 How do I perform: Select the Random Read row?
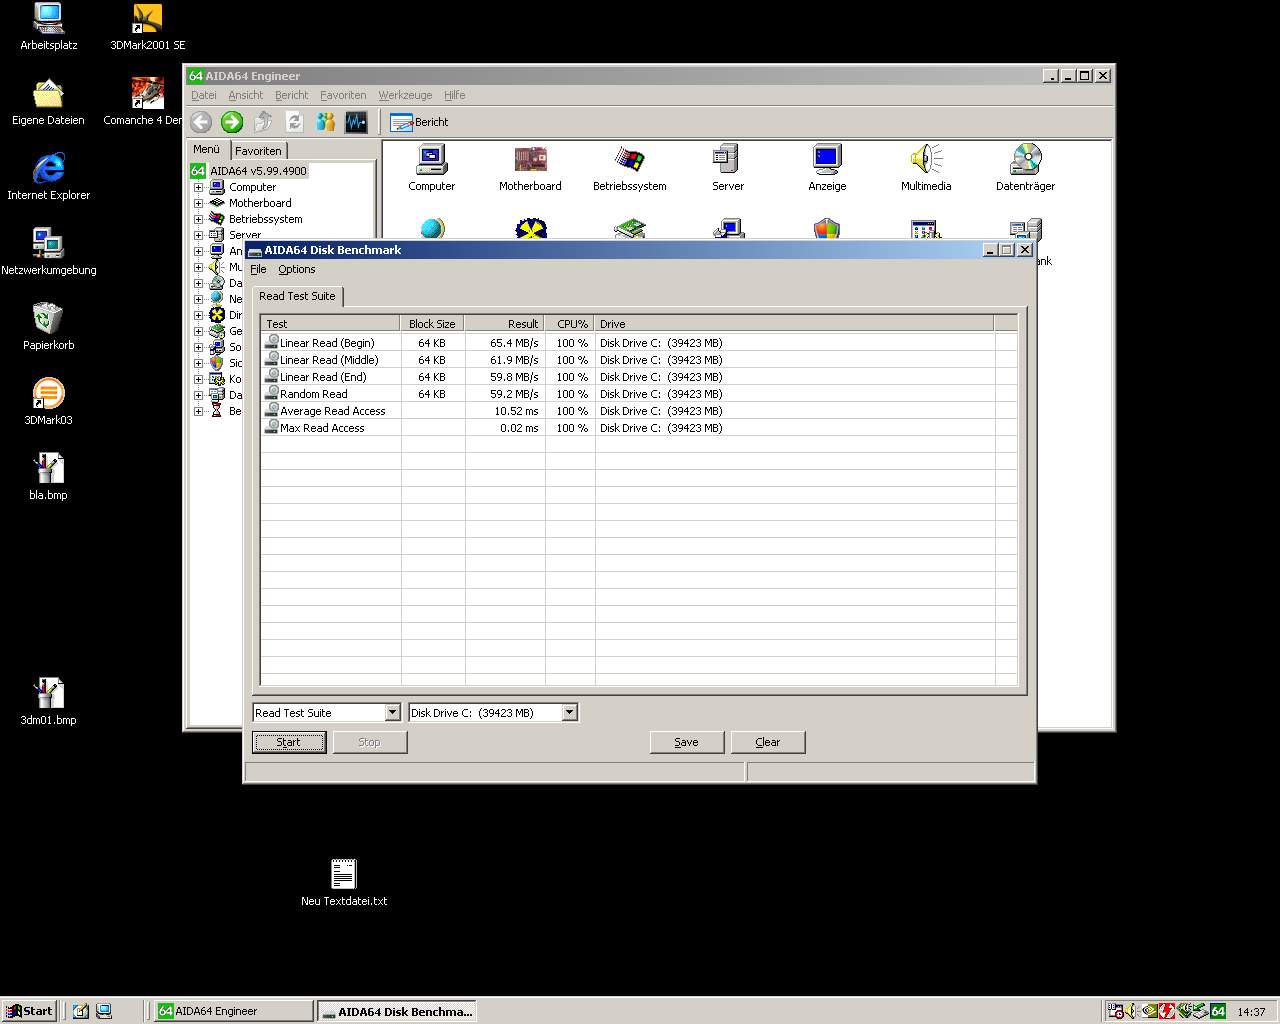[x=639, y=394]
